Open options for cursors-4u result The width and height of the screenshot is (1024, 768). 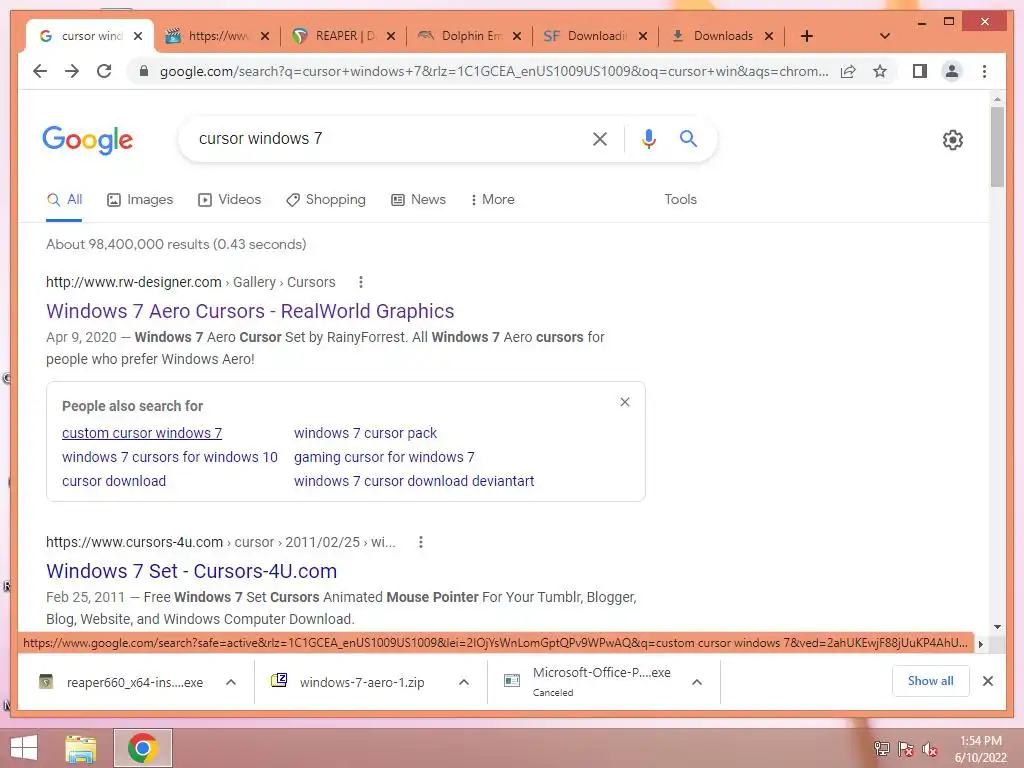click(421, 542)
